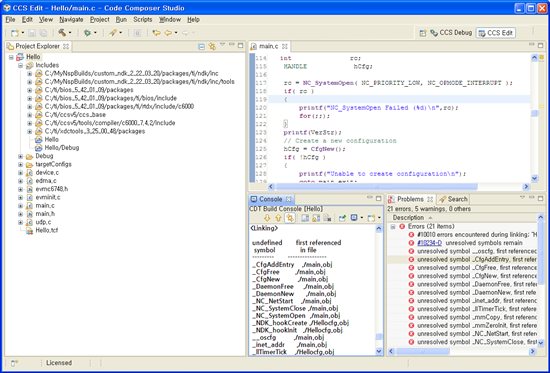Open the New toolbar dropdown arrow
Screen dimensions: 550x373
coord(22,33)
